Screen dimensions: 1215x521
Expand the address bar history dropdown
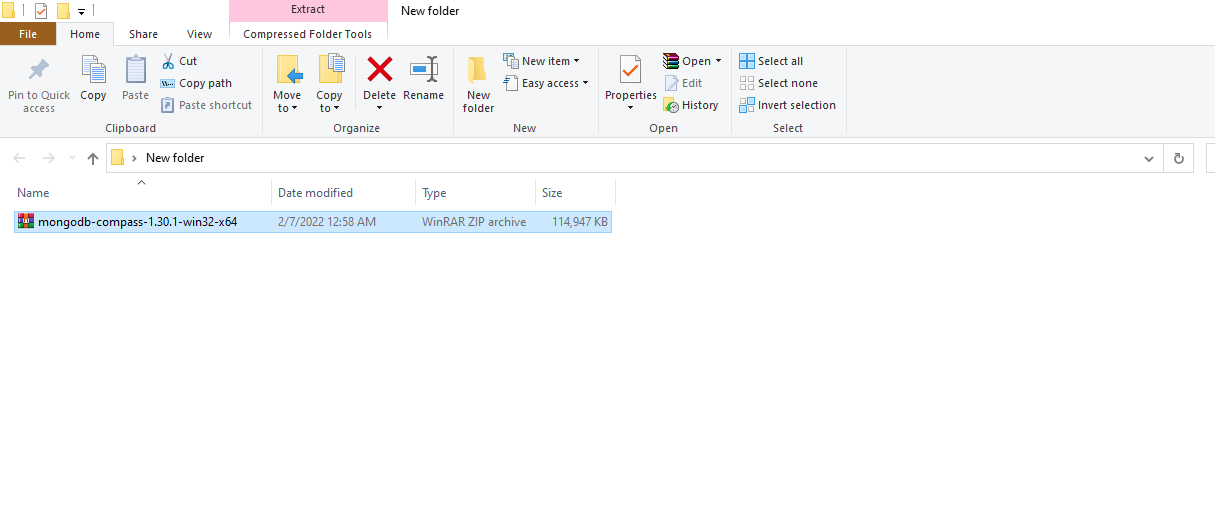tap(1150, 158)
